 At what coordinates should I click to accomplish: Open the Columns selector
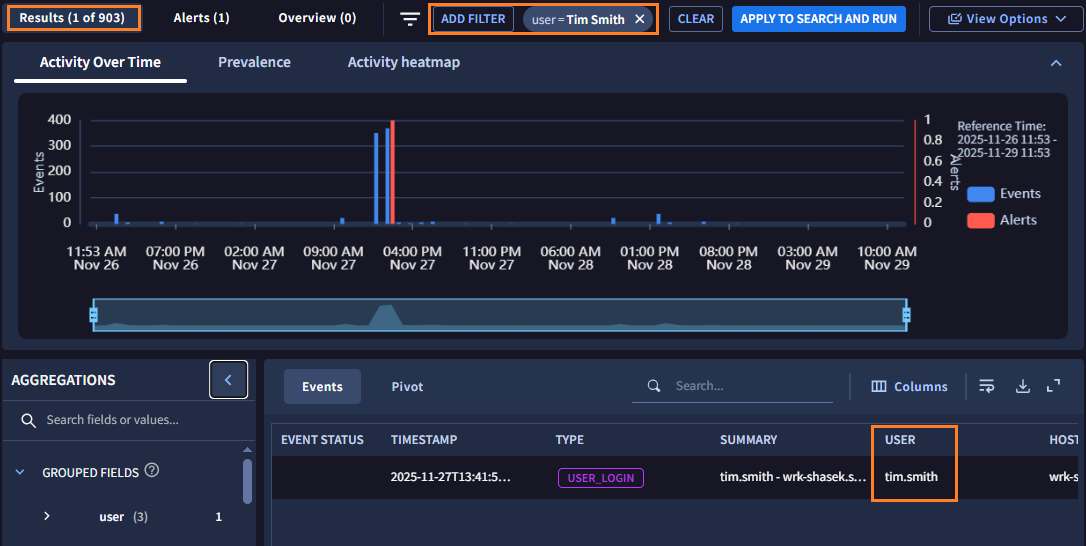909,386
